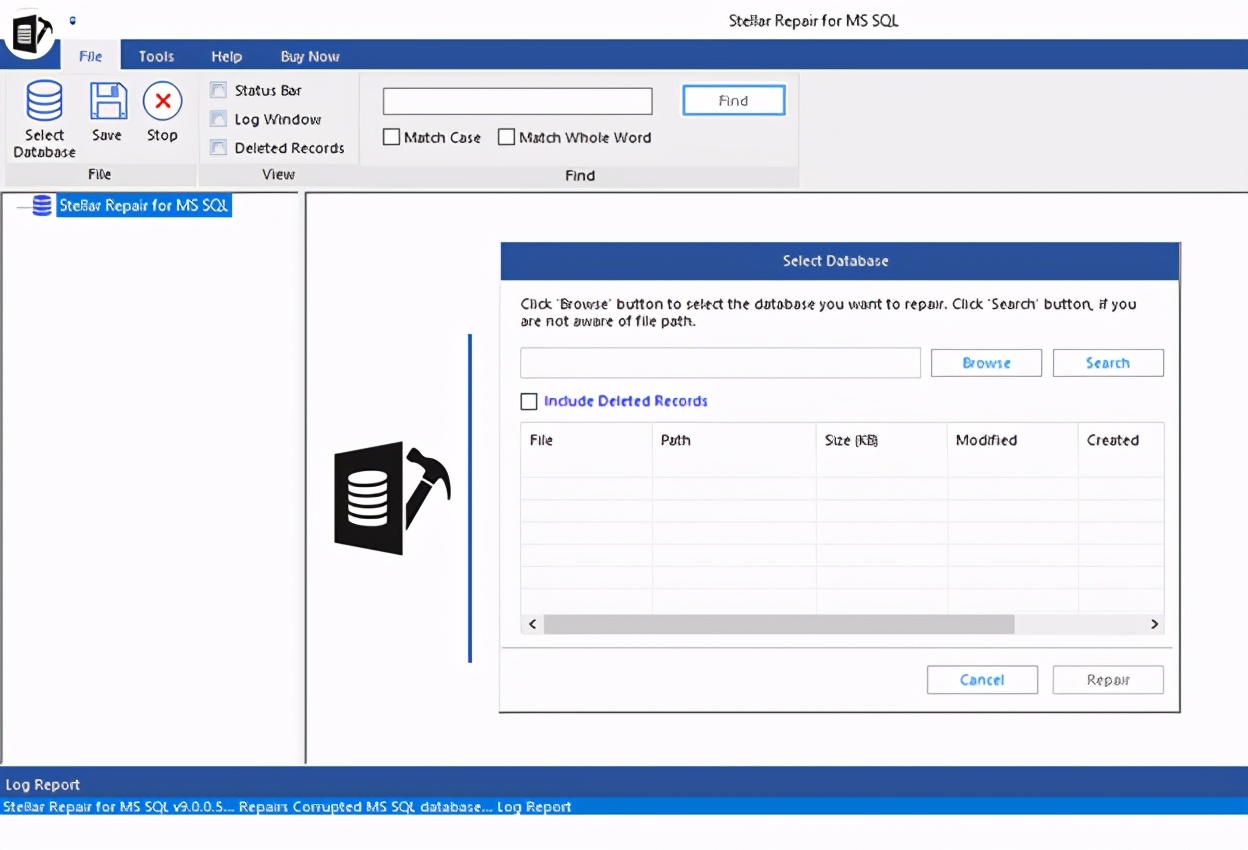Click the Browse button
Screen dimensions: 1248x850
pos(986,363)
